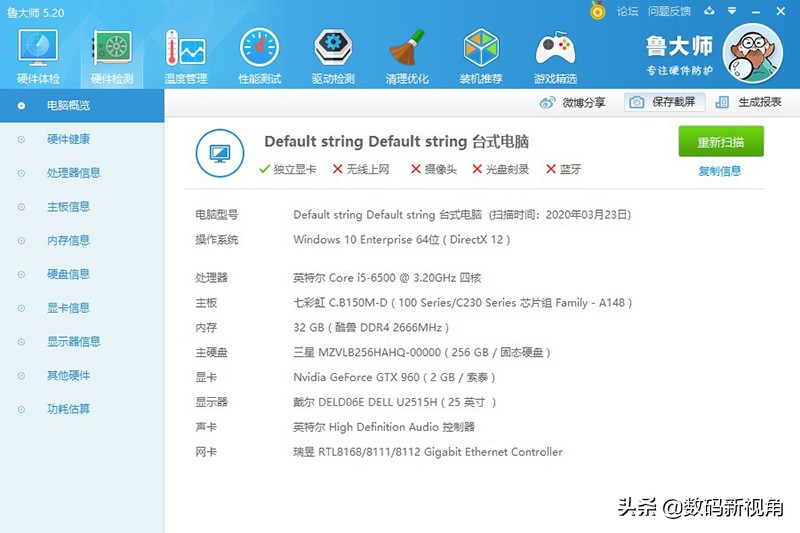Click the Weibo logo icon

coord(547,103)
